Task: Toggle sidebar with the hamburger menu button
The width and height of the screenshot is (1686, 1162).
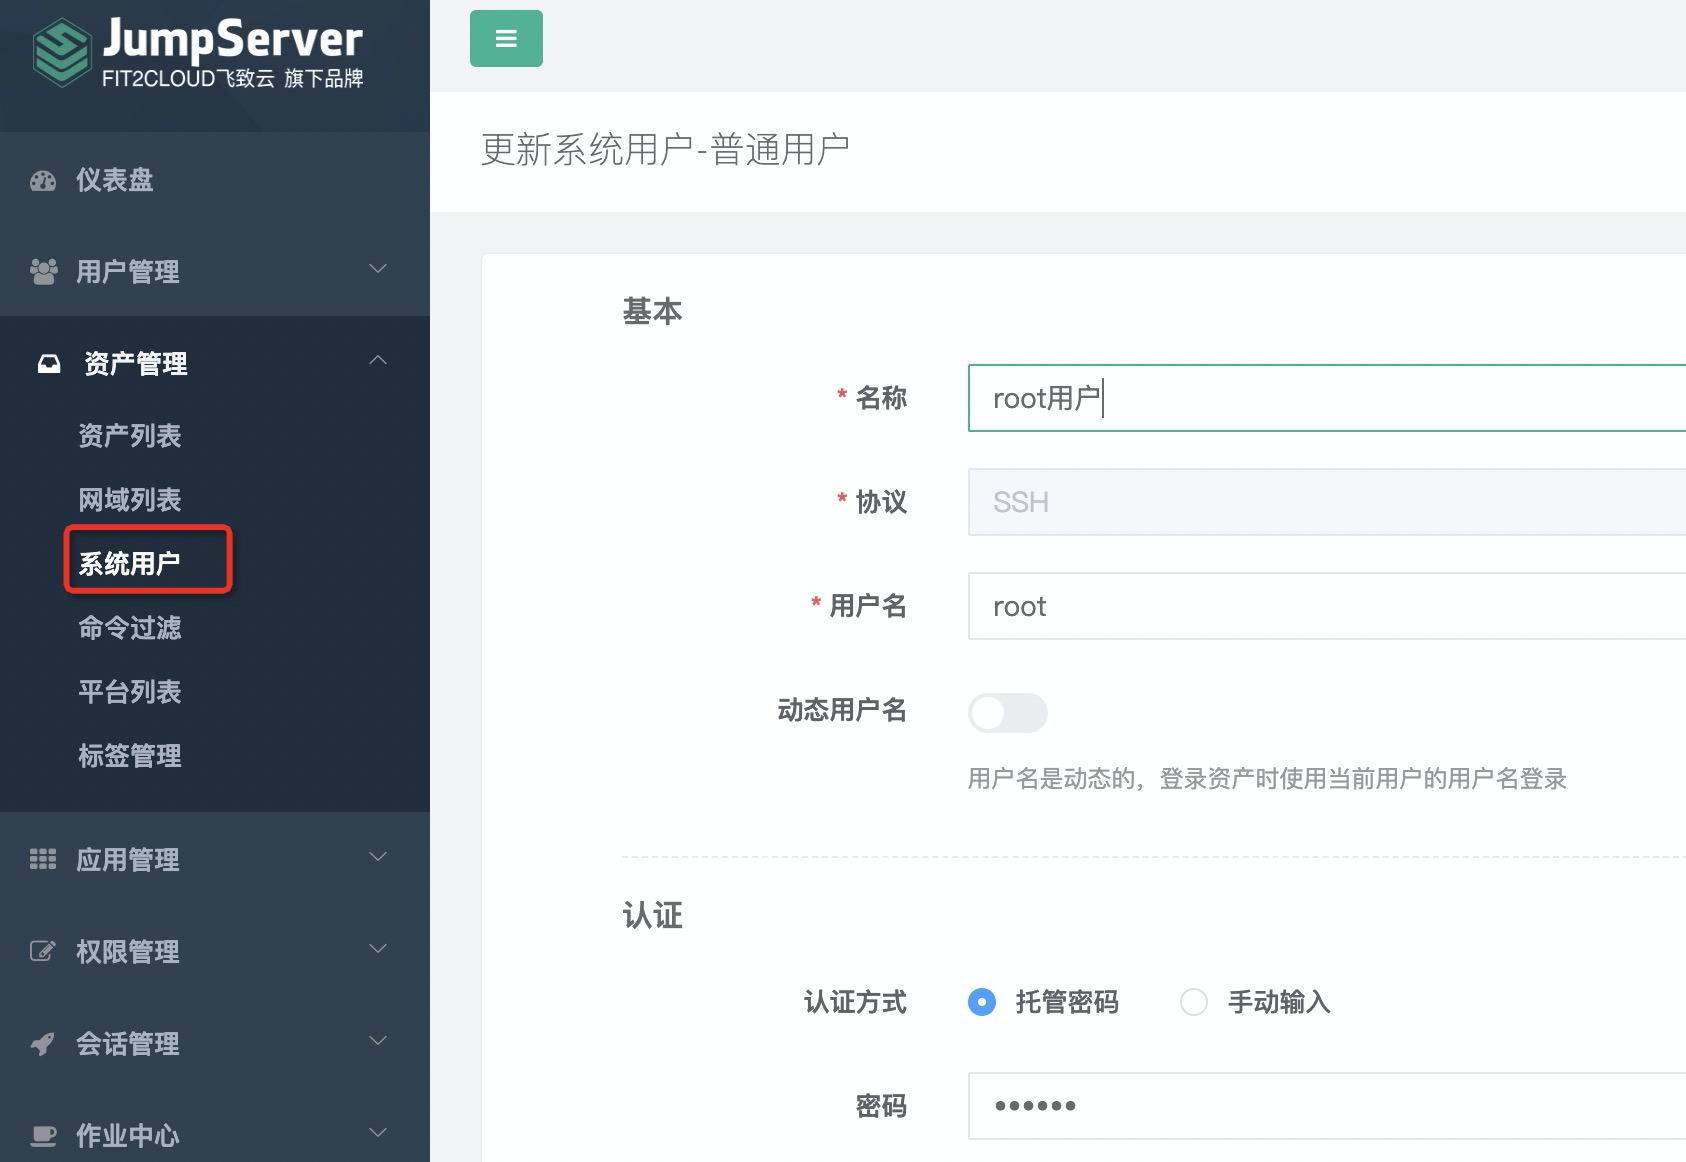Action: click(506, 39)
